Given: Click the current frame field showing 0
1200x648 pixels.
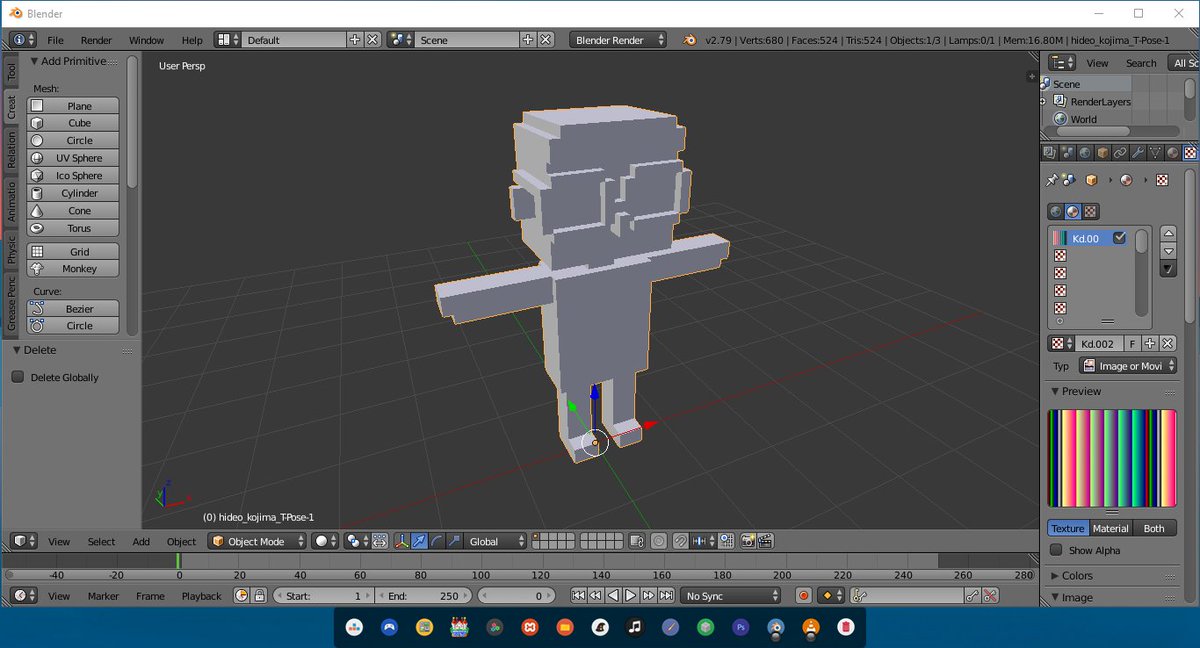Looking at the screenshot, I should [515, 596].
